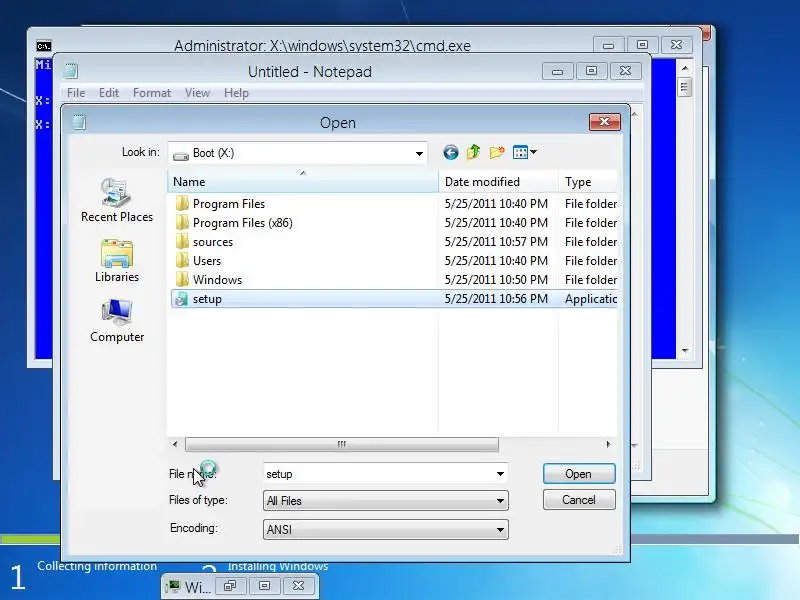The width and height of the screenshot is (800, 600).
Task: Minimize the Notepad window
Action: click(x=558, y=71)
